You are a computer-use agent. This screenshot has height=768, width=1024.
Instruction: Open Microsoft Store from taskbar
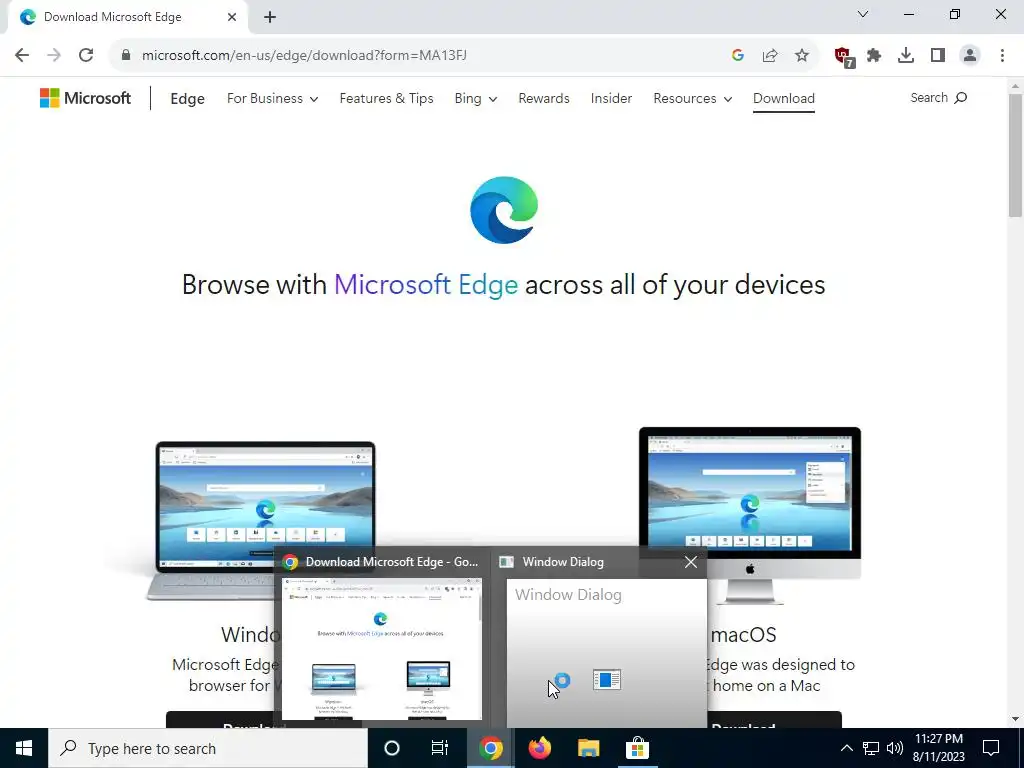pyautogui.click(x=637, y=748)
